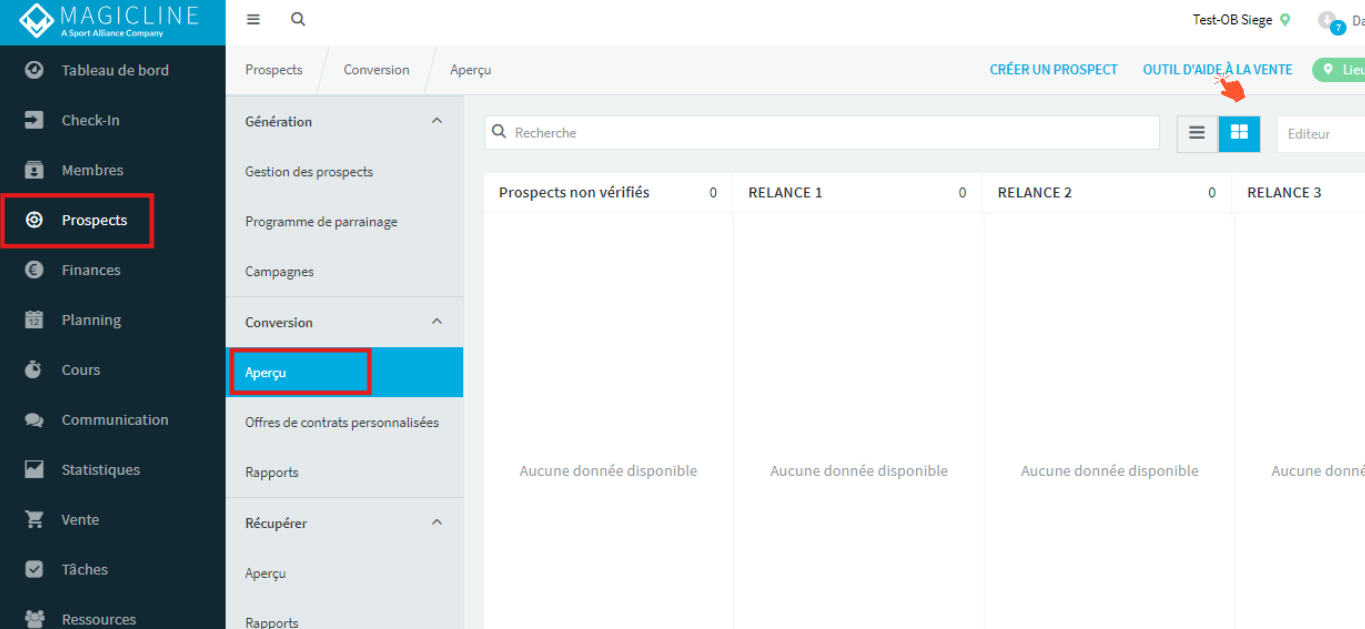Image resolution: width=1365 pixels, height=629 pixels.
Task: Click the Cours stopwatch icon
Action: pos(34,370)
